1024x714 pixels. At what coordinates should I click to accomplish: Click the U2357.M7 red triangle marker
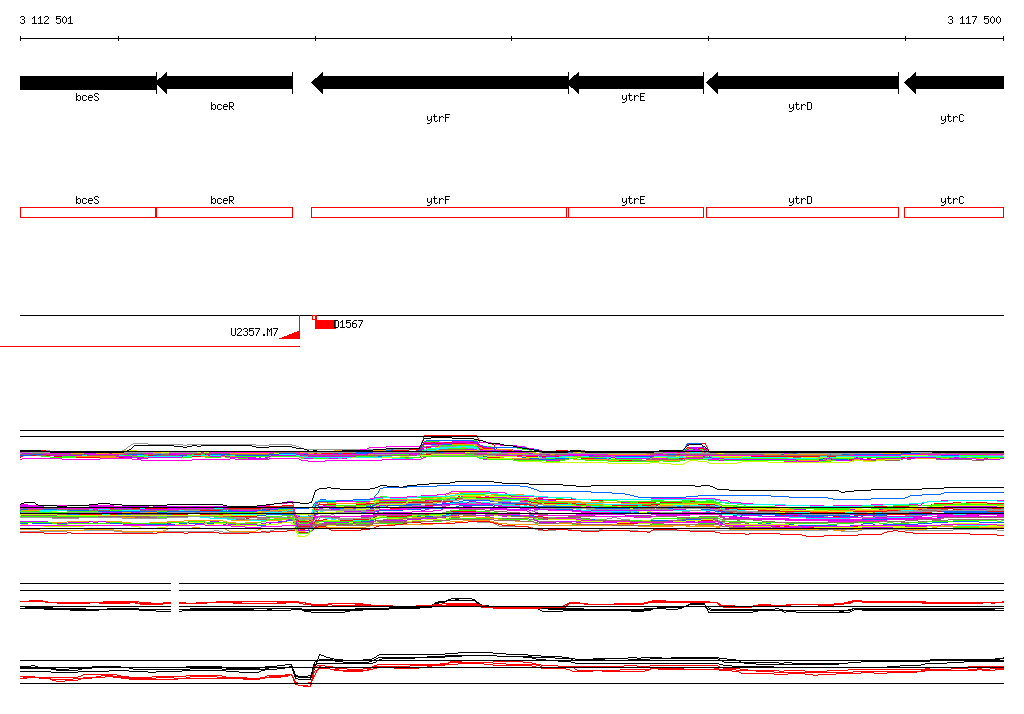point(291,334)
